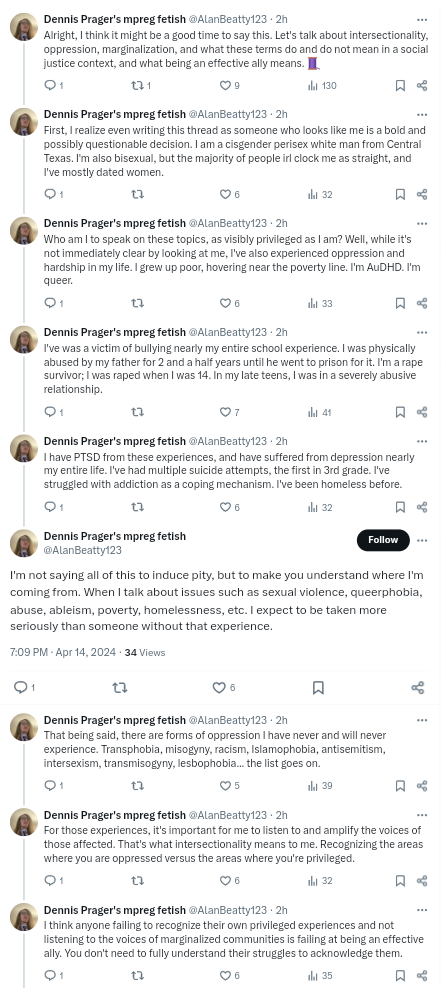
Task: Open more options on the effective ally tweet
Action: pos(422,910)
